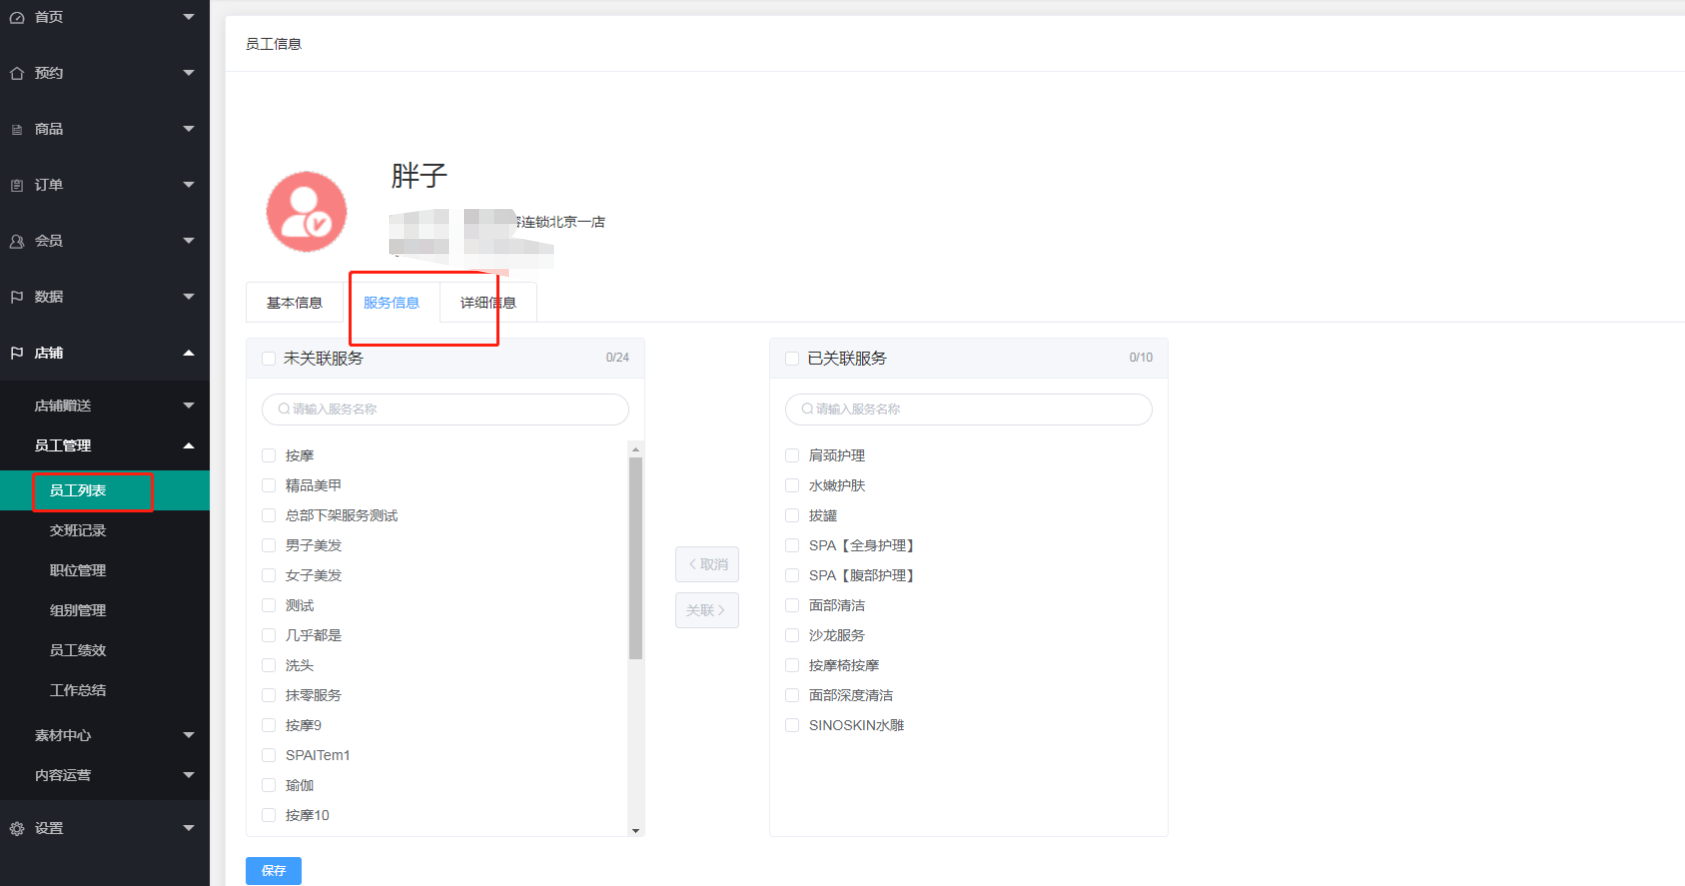The width and height of the screenshot is (1685, 886).
Task: Check the 未关联服务 select-all checkbox
Action: pyautogui.click(x=269, y=358)
